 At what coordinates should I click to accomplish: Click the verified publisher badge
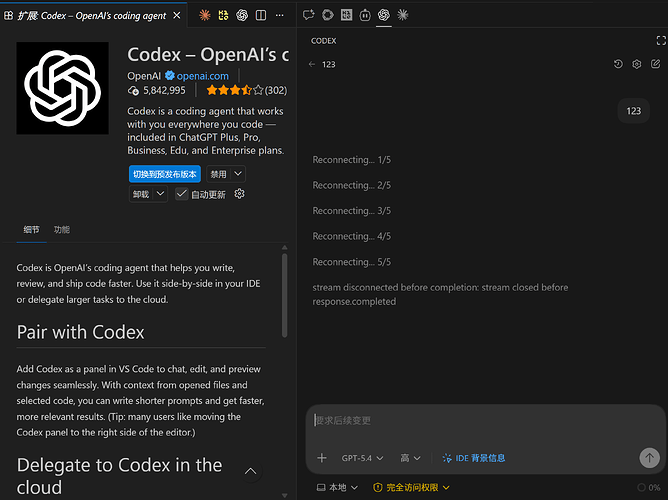170,76
